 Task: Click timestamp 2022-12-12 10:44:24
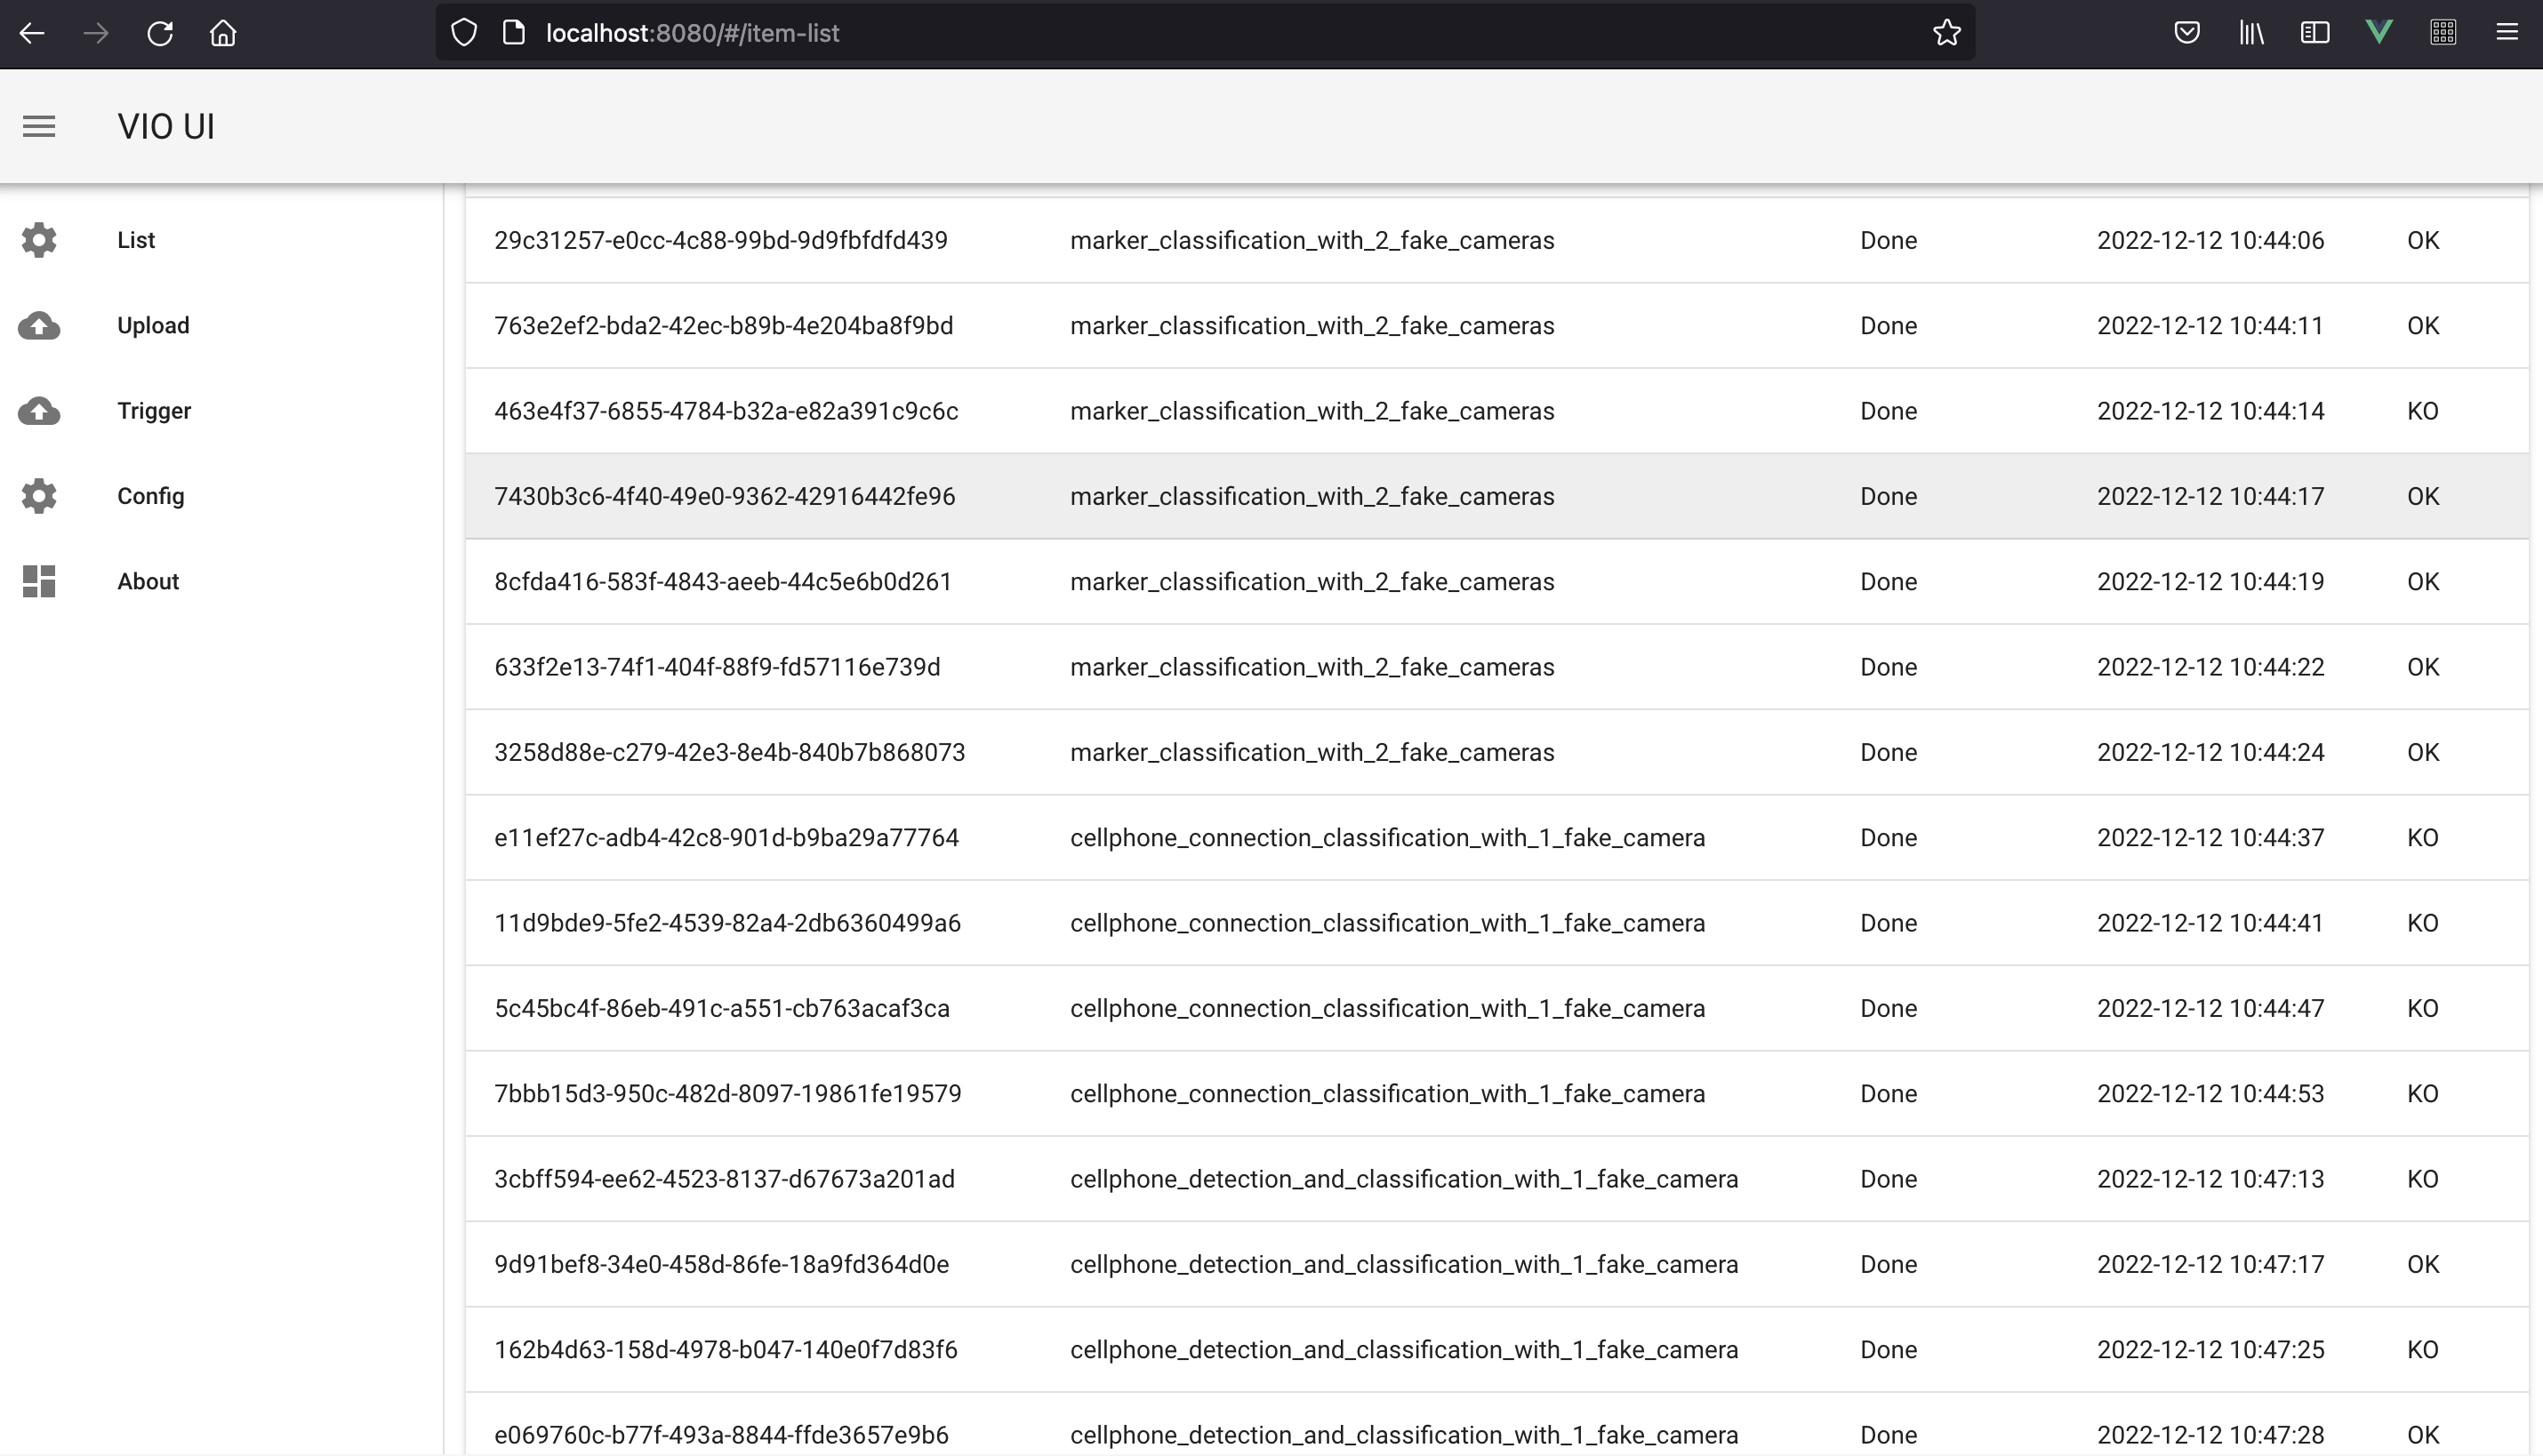pos(2210,752)
